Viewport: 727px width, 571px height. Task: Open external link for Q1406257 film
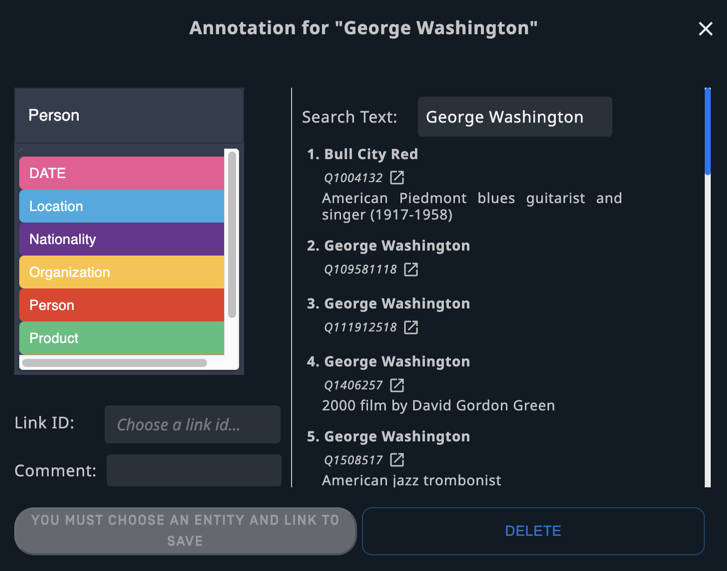coord(397,385)
